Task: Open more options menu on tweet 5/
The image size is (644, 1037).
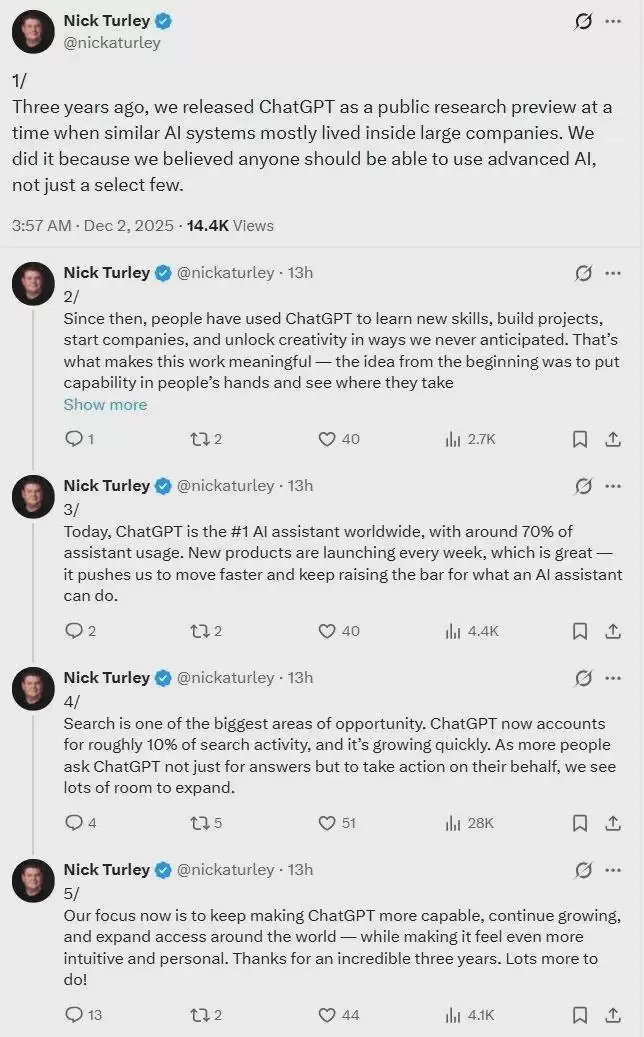Action: click(613, 870)
